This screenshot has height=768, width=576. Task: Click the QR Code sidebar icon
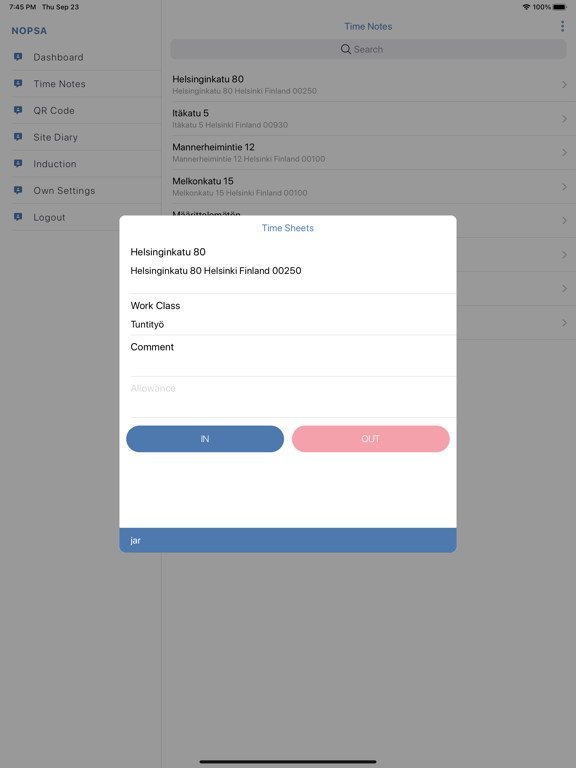pyautogui.click(x=18, y=110)
